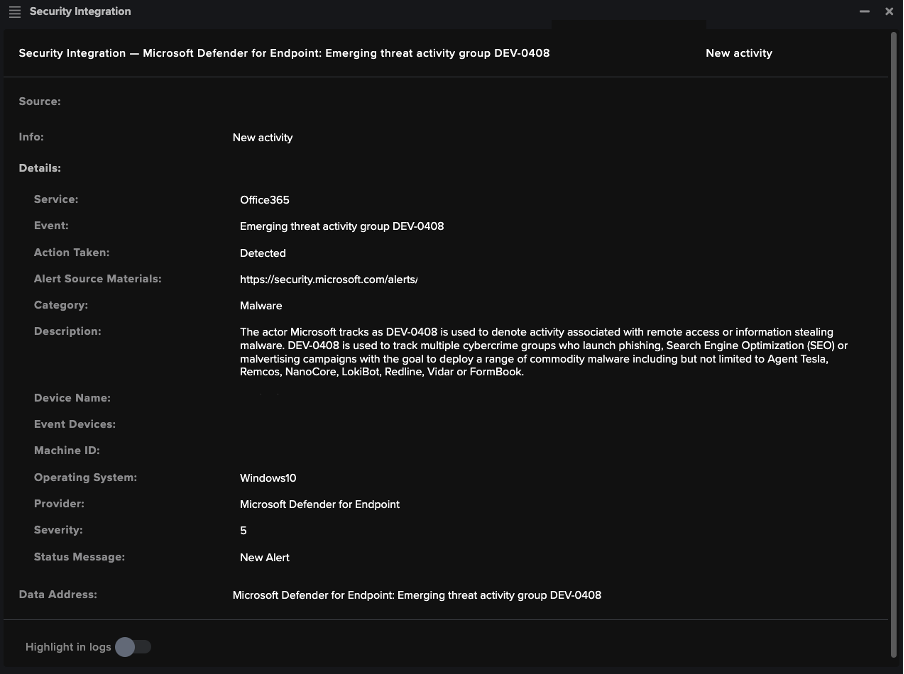Click the Emerging threat activity group event value
904x674 pixels.
pyautogui.click(x=340, y=226)
